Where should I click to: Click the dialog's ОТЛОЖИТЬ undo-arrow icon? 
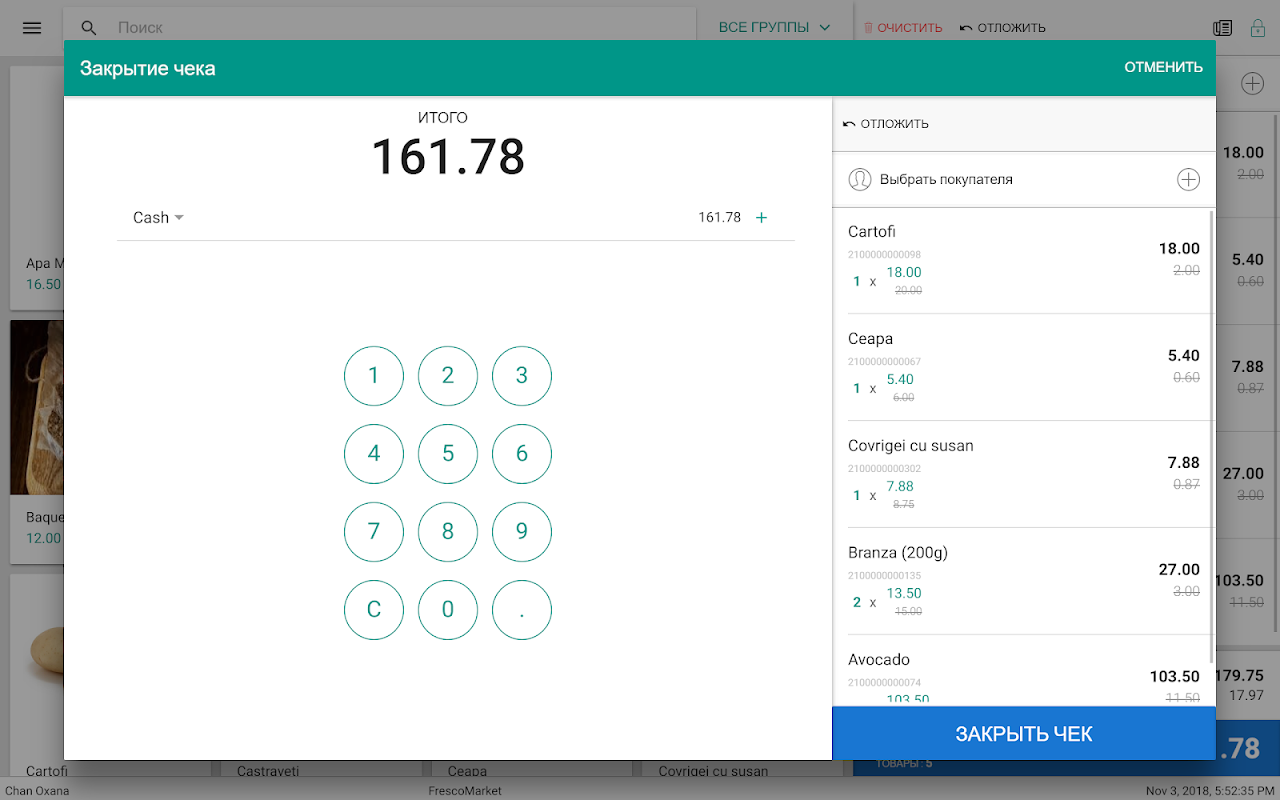pos(849,124)
